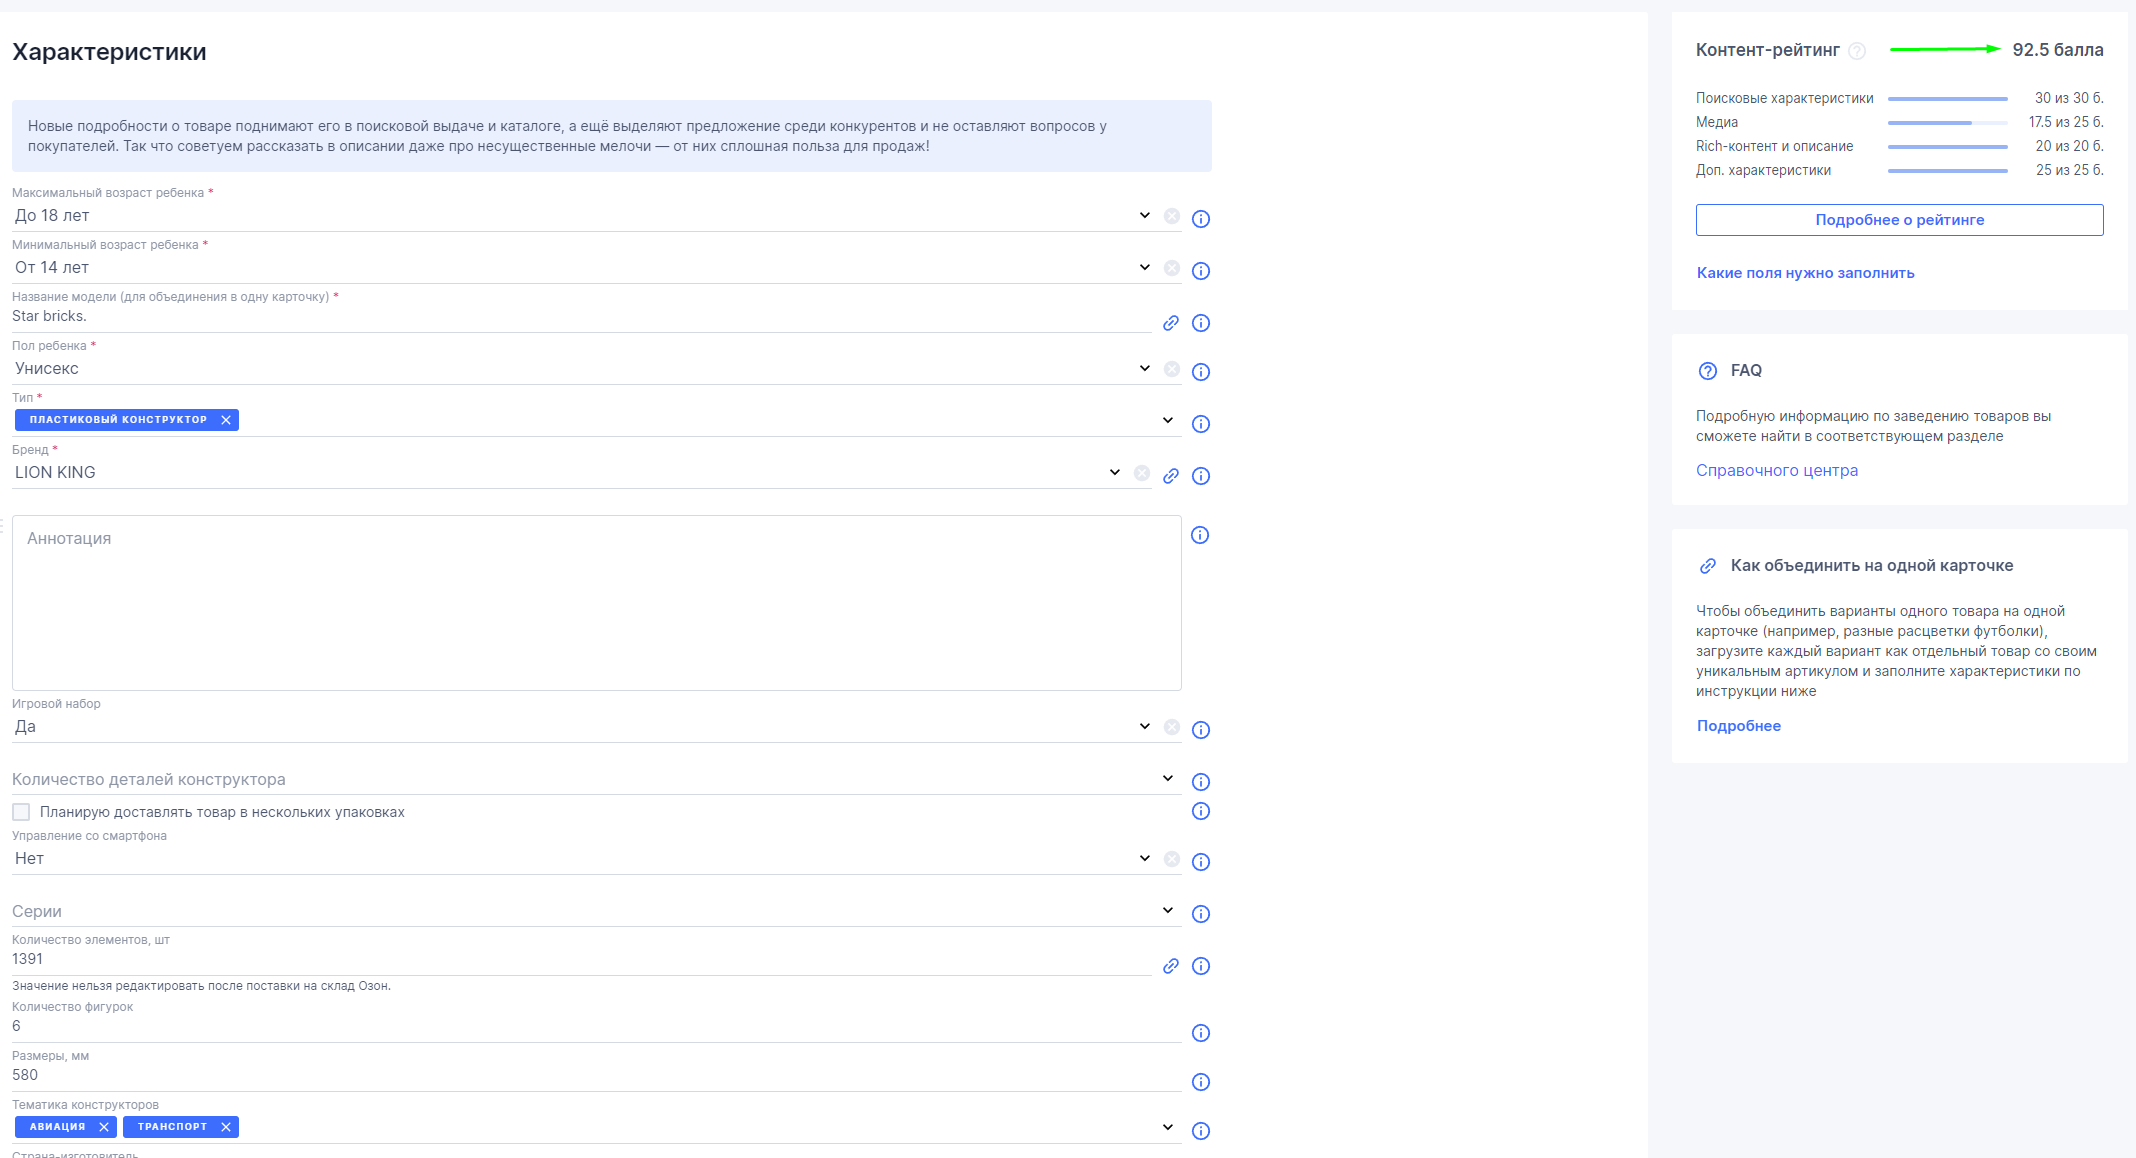Viewport: 2136px width, 1158px height.
Task: Open the Минимальный возраст ребенка dropdown arrow
Action: 1144,267
